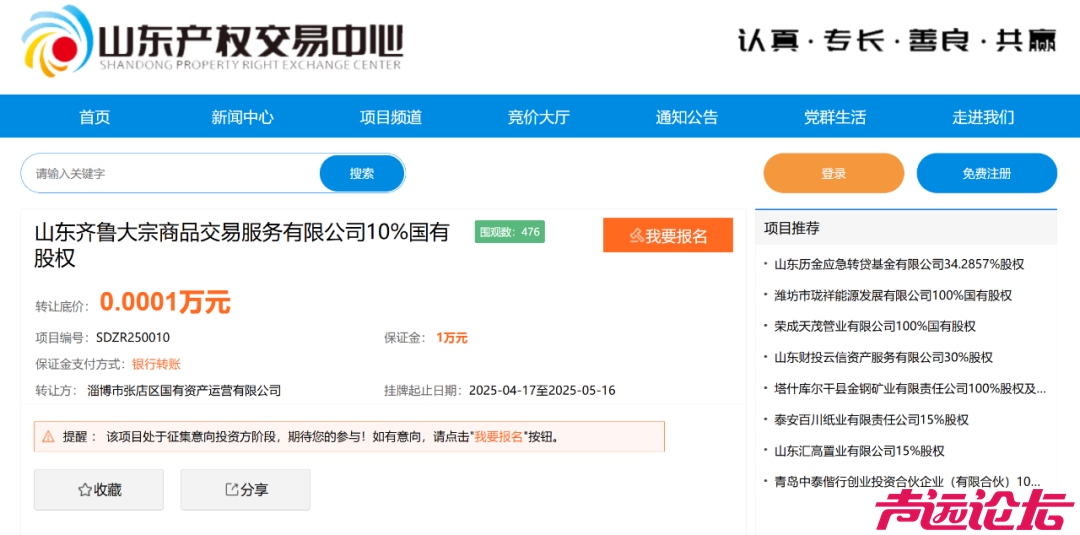Open the 新闻中心 menu item
The height and width of the screenshot is (535, 1080).
pos(242,117)
